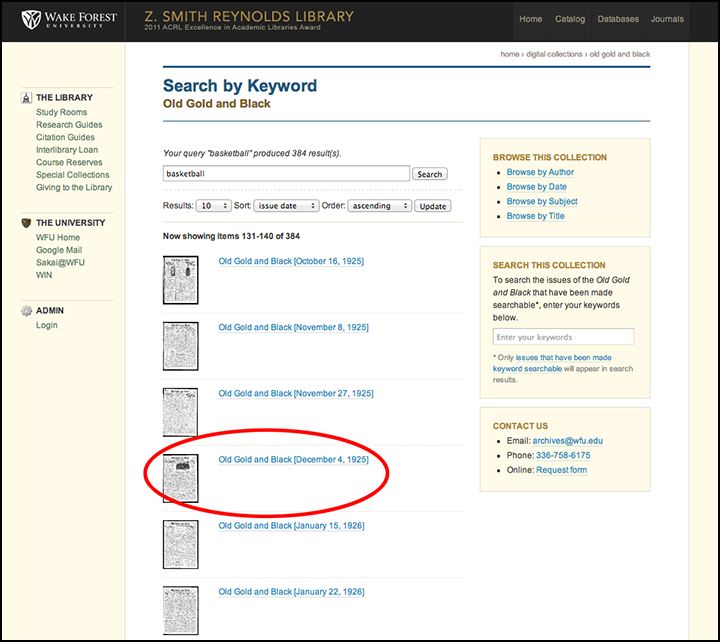Click the basketball keyword search field

pyautogui.click(x=286, y=174)
